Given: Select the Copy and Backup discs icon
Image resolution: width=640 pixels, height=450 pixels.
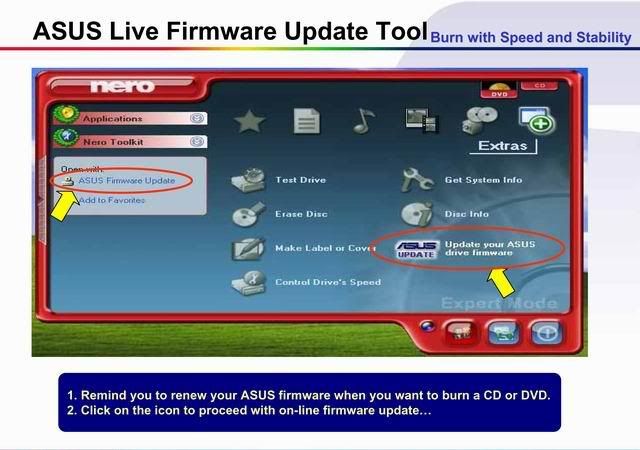Looking at the screenshot, I should 480,120.
